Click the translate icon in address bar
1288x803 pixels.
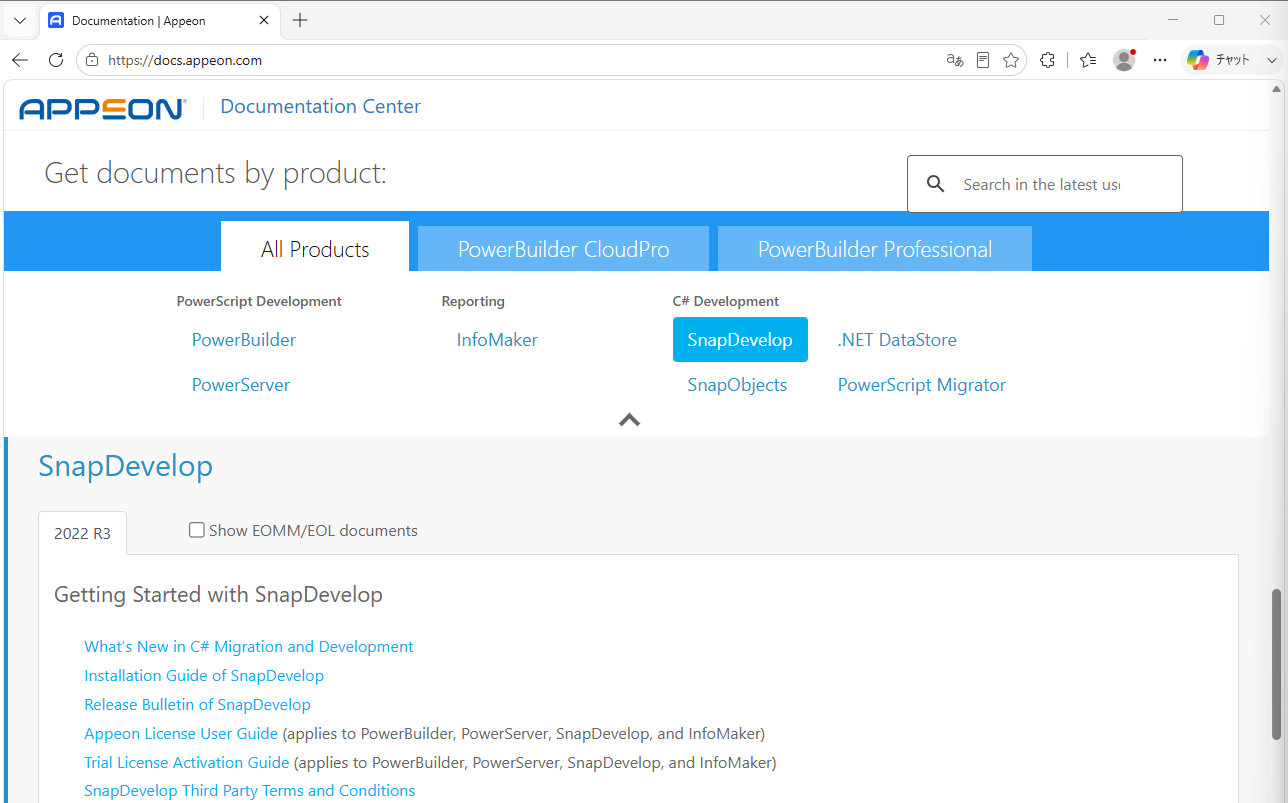click(x=954, y=60)
